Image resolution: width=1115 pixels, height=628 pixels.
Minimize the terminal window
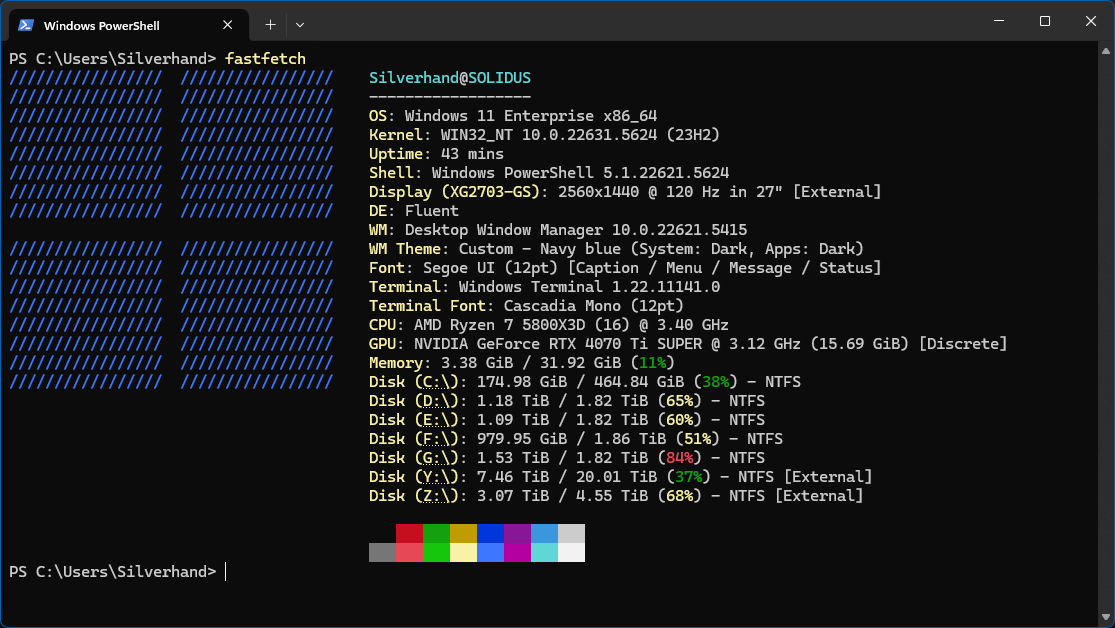point(999,21)
